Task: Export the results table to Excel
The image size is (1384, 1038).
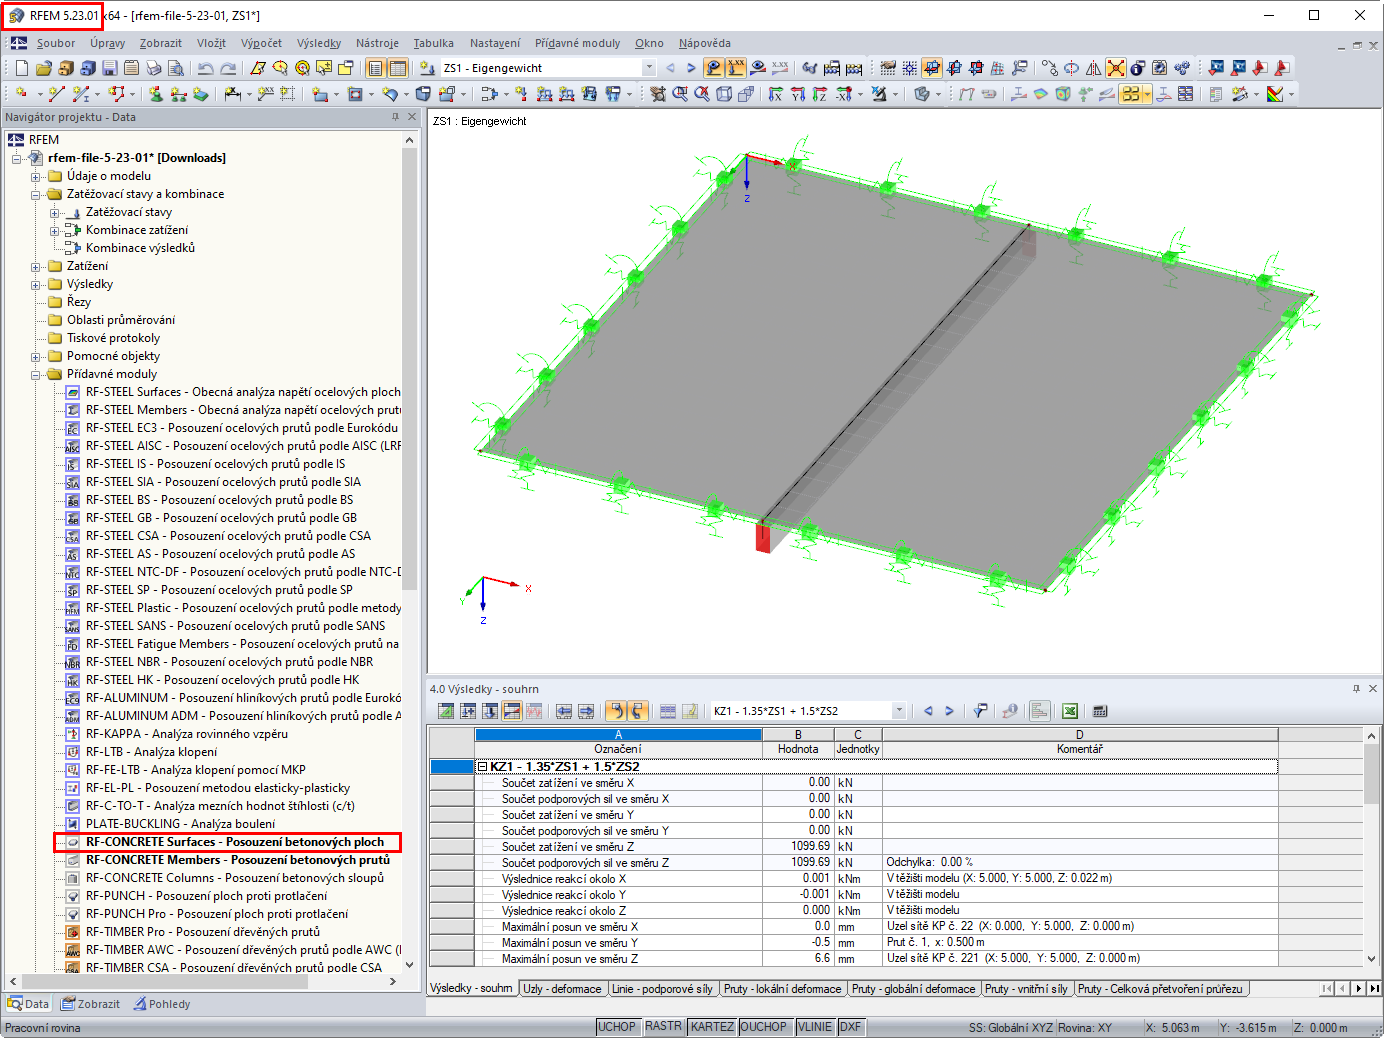Action: pos(1069,711)
